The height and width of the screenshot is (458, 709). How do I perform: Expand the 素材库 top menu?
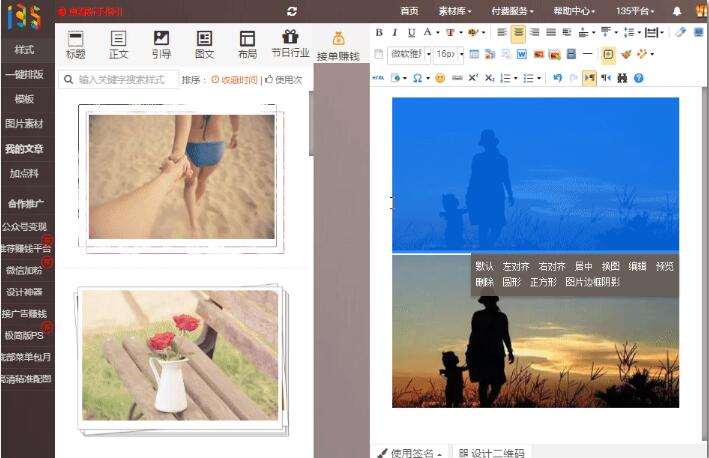click(455, 11)
